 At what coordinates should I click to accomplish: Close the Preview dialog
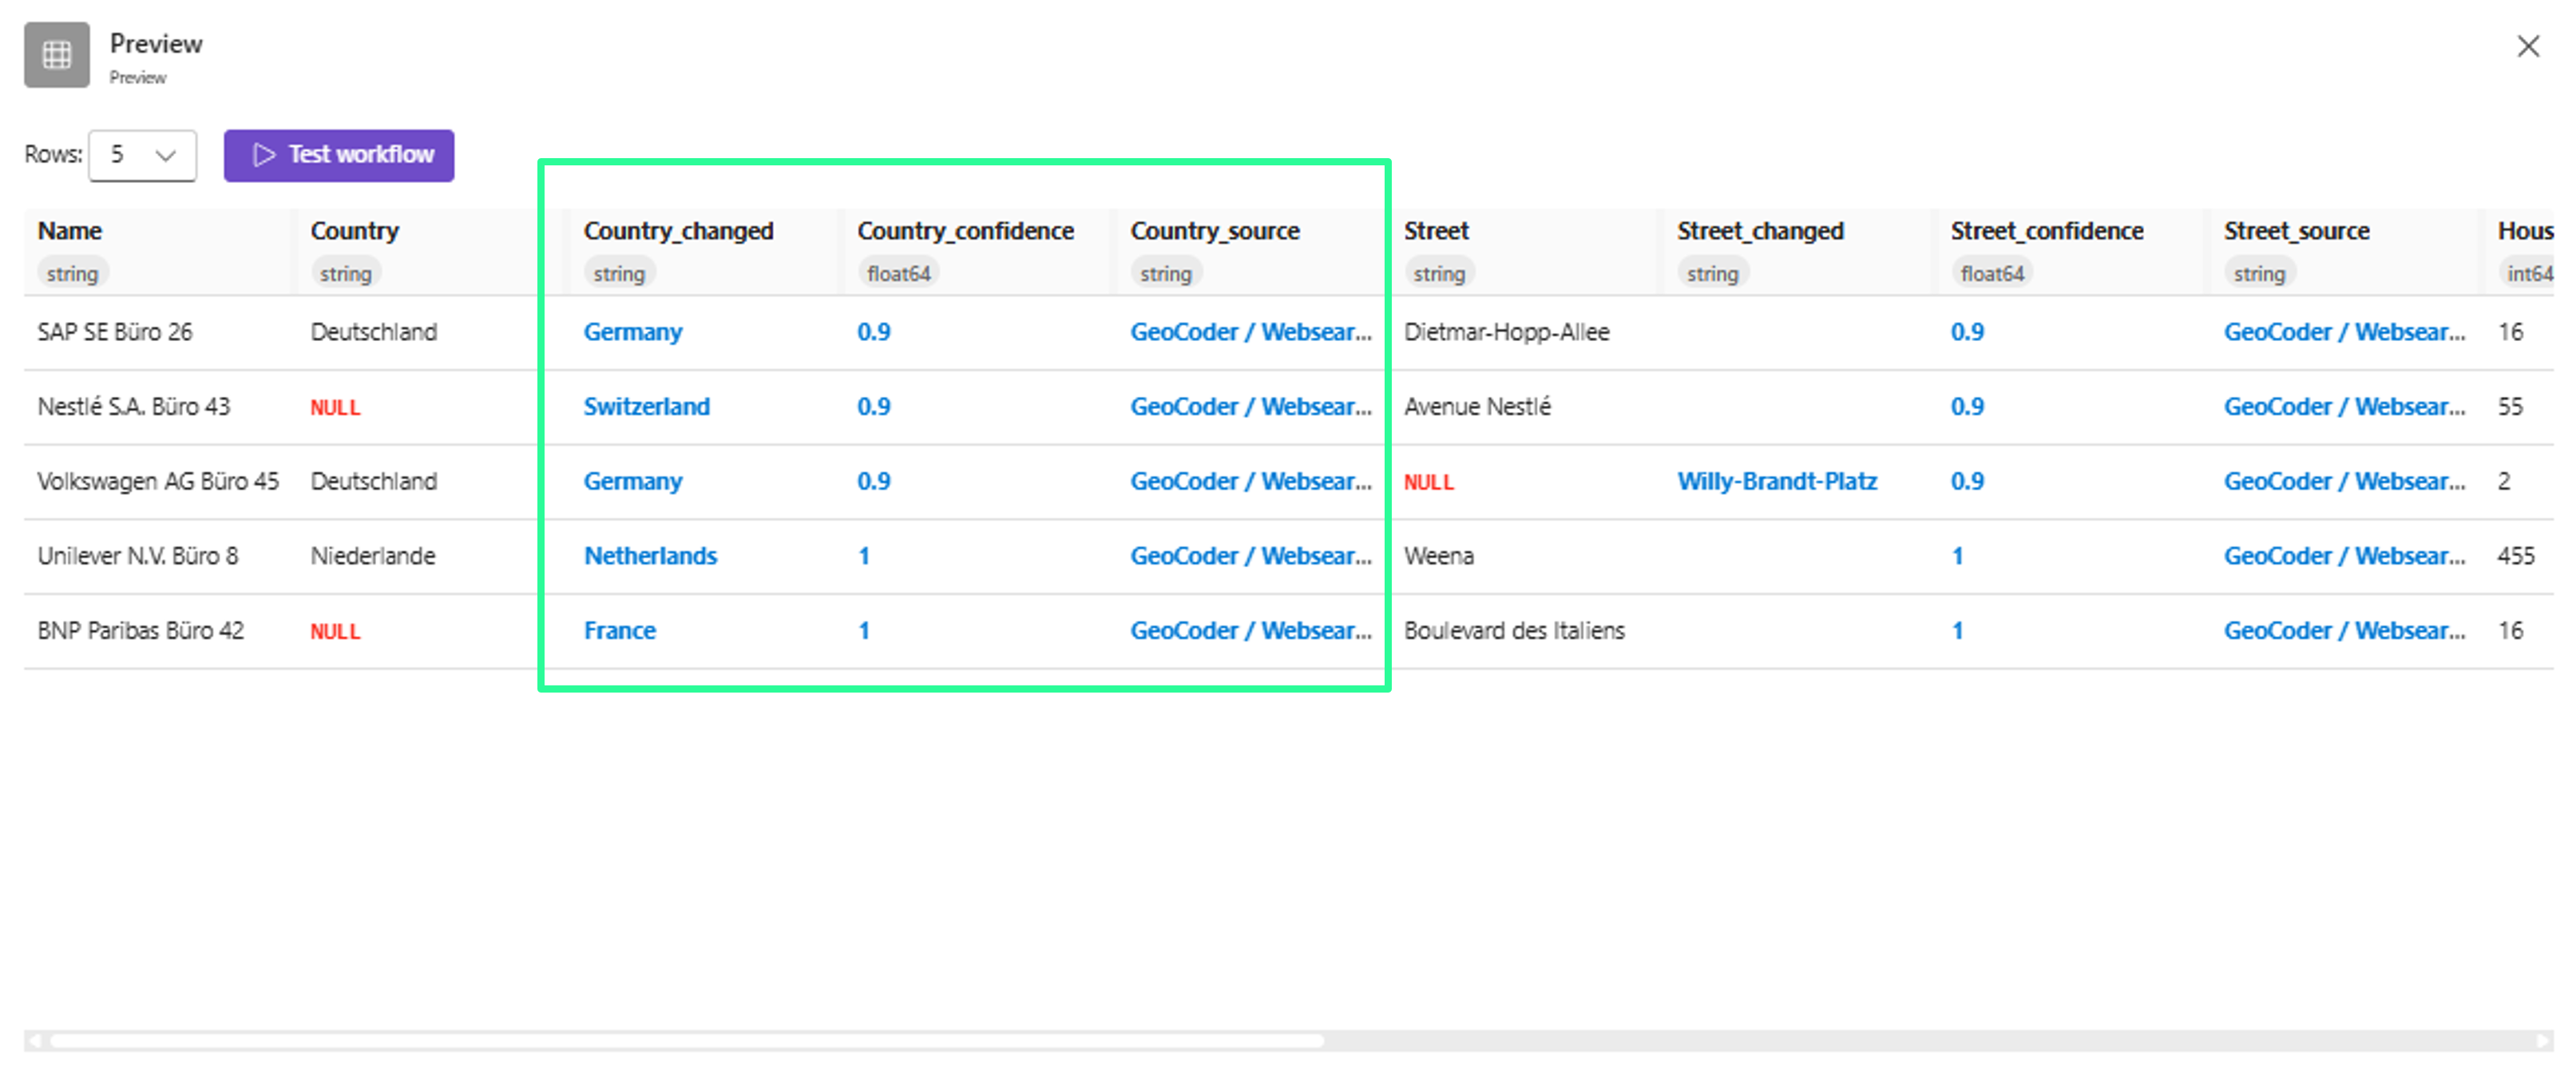(2527, 46)
